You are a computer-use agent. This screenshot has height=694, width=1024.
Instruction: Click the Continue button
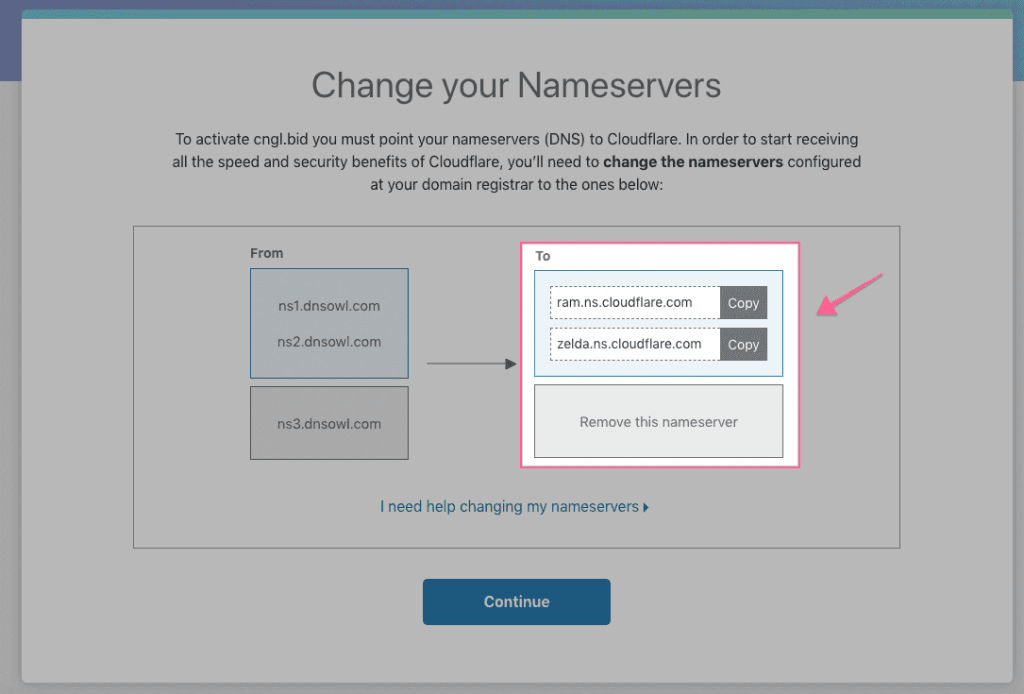pos(517,602)
